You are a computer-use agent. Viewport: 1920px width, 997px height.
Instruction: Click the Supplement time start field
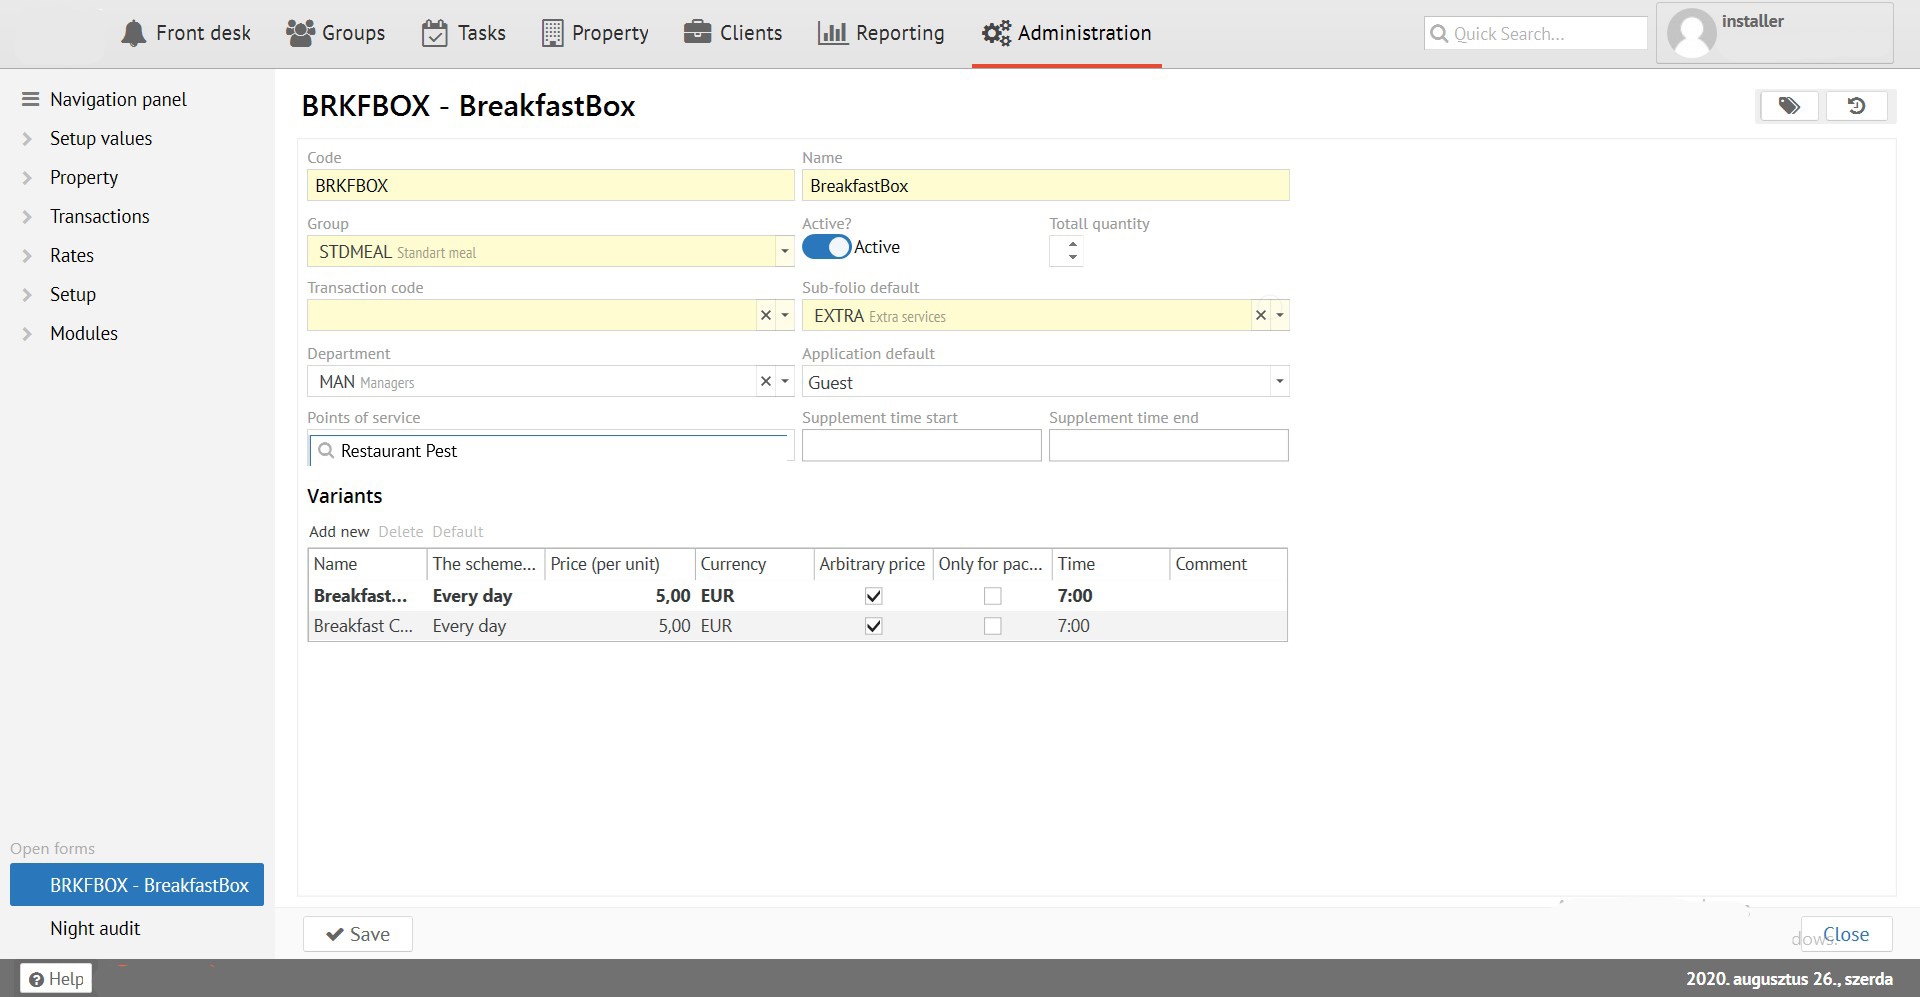(x=921, y=446)
